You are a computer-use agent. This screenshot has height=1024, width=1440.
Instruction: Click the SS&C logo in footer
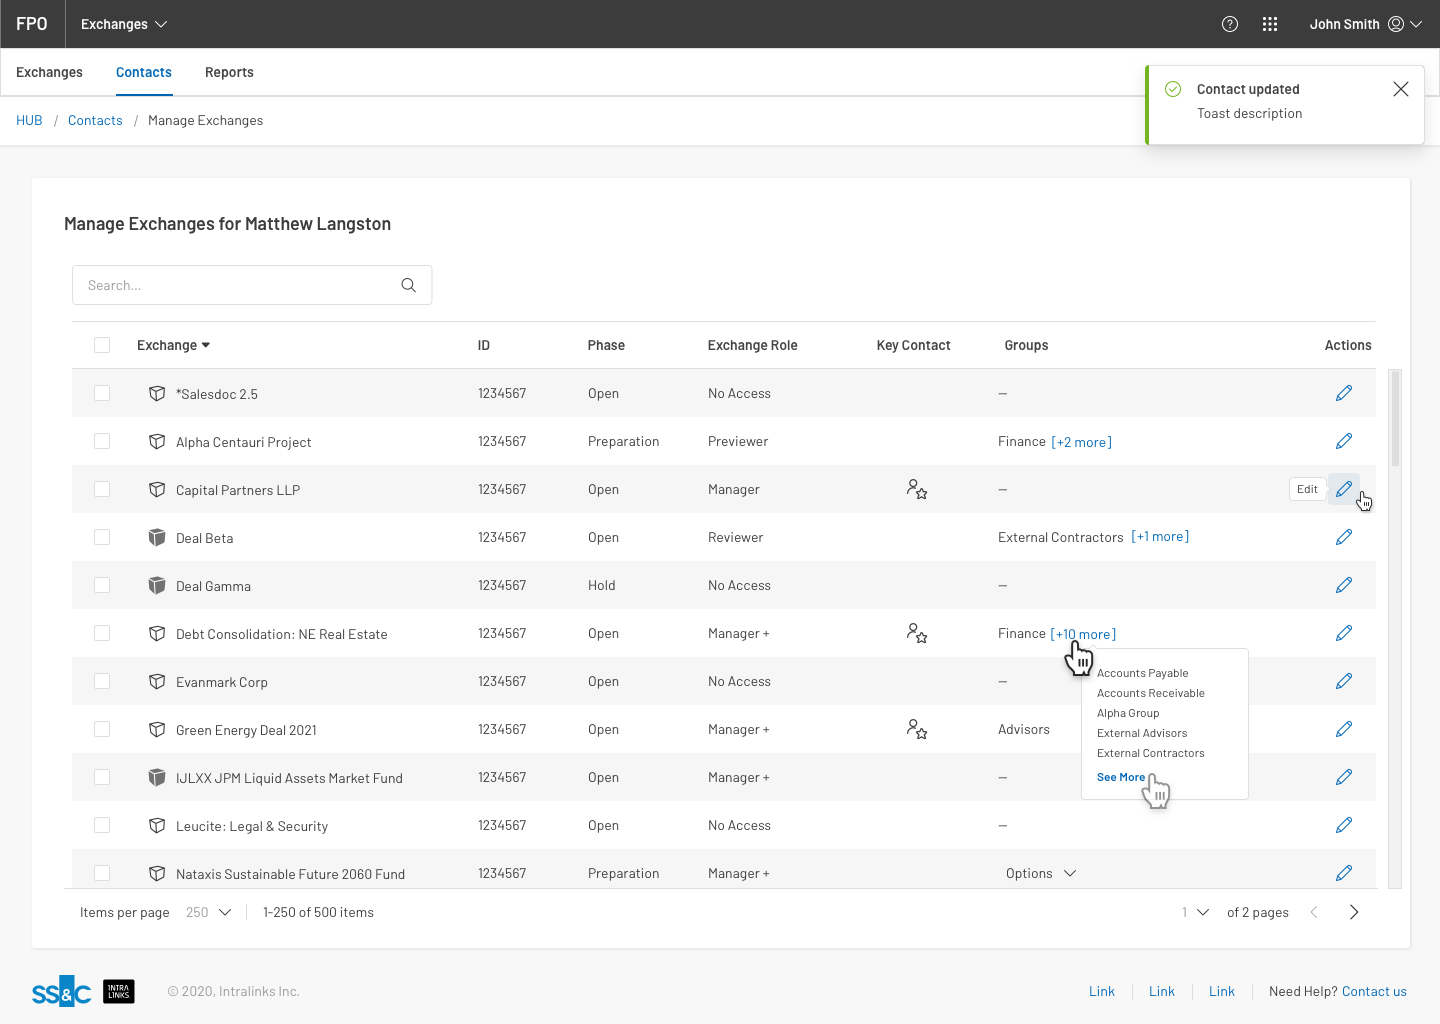click(x=62, y=991)
